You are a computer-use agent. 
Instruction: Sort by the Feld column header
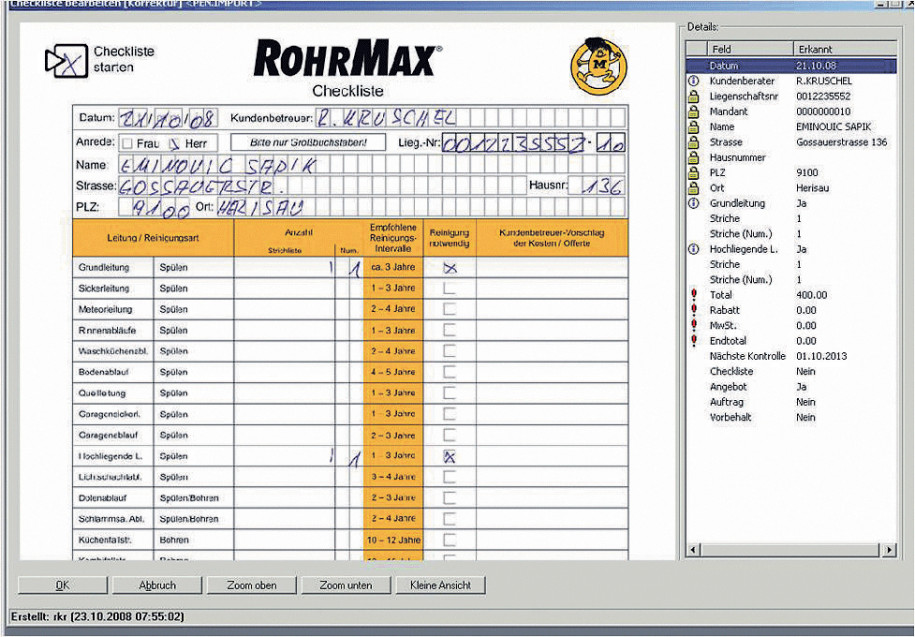750,49
